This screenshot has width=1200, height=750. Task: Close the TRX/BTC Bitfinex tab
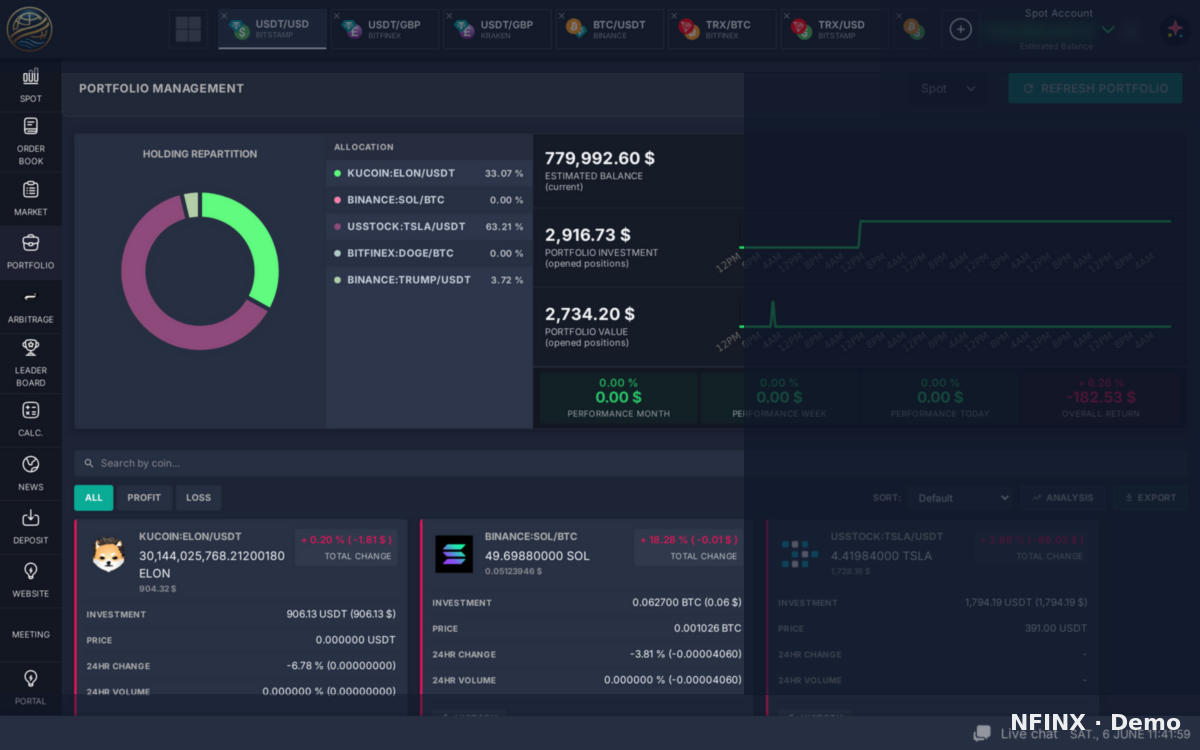675,16
